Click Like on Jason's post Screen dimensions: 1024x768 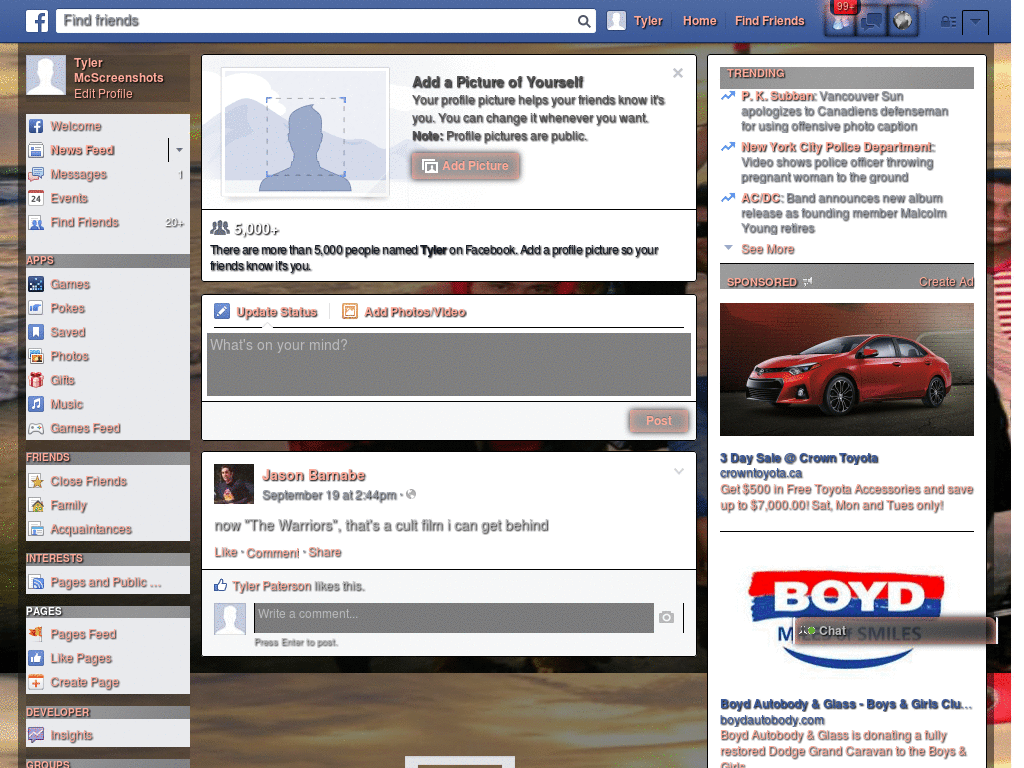click(226, 552)
